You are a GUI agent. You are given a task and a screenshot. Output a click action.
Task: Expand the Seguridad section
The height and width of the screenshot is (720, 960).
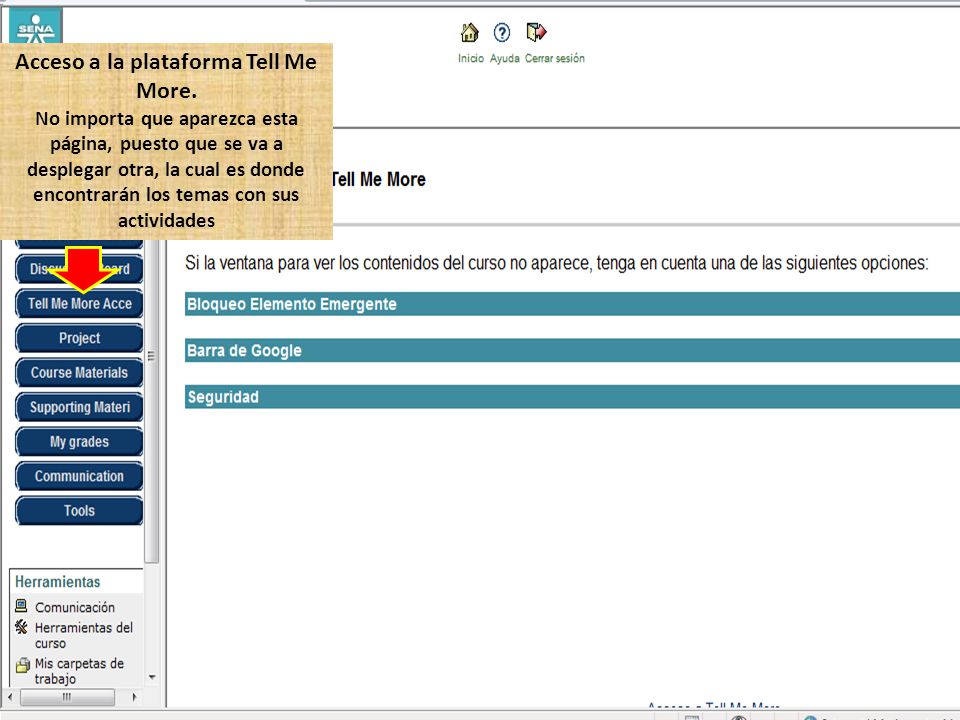572,397
